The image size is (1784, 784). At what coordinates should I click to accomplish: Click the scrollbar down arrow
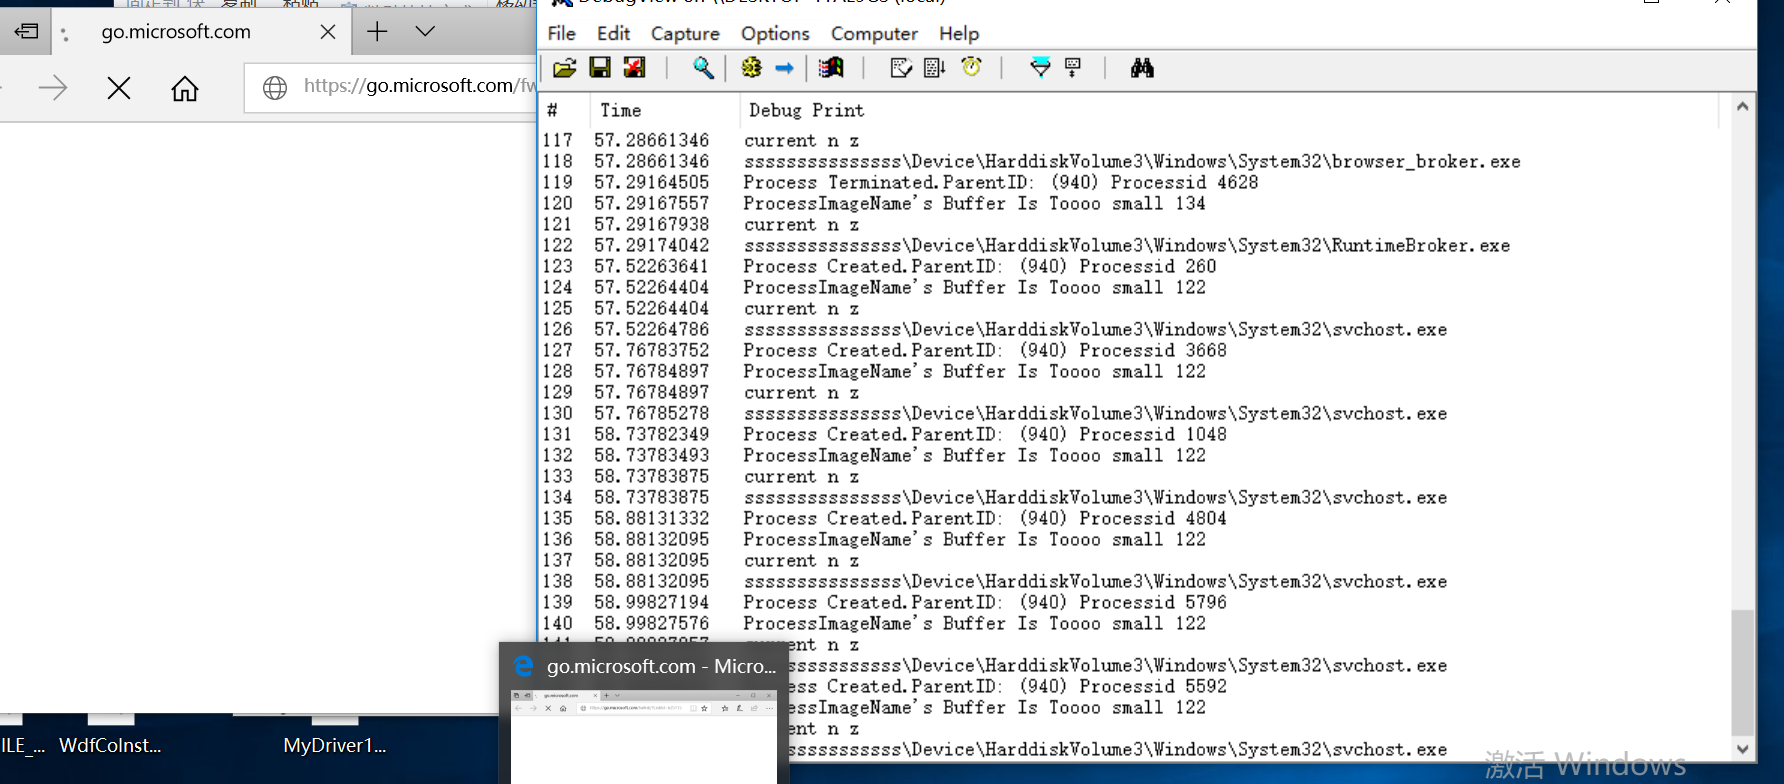(x=1743, y=748)
